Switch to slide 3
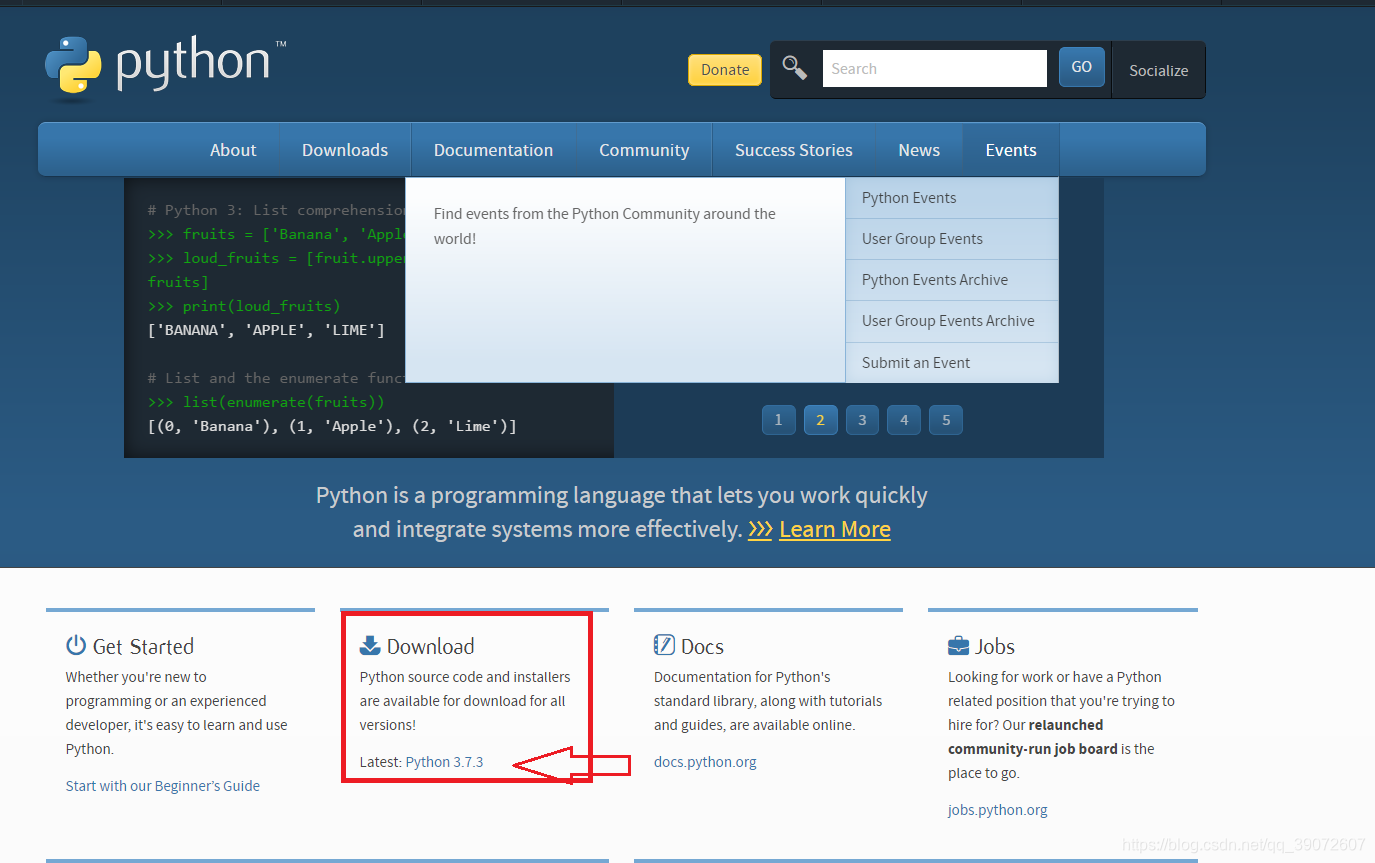Viewport: 1375px width, 863px height. coord(862,420)
